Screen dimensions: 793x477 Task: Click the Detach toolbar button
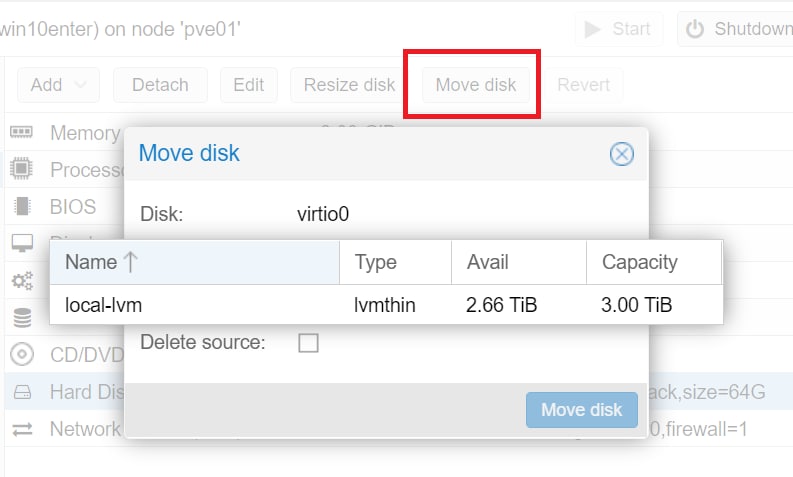(160, 85)
